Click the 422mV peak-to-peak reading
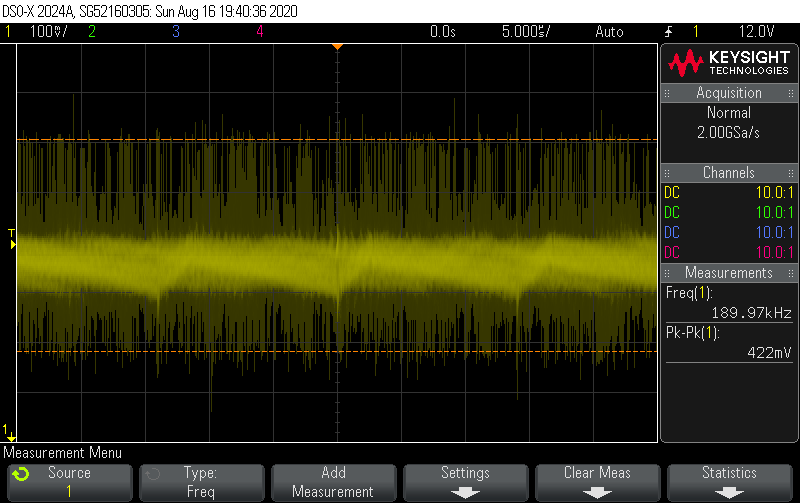 [x=769, y=353]
